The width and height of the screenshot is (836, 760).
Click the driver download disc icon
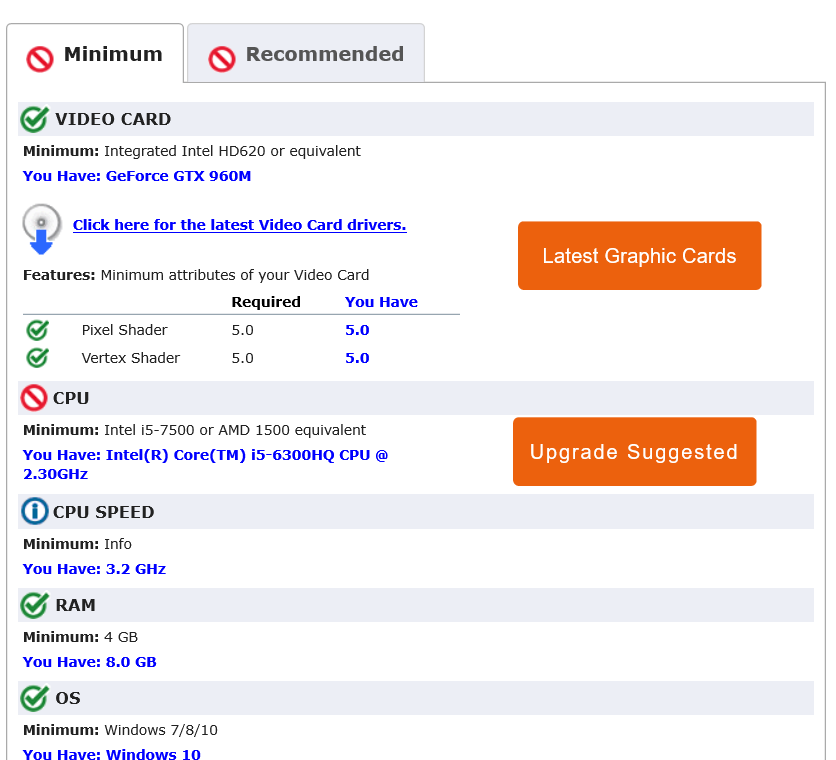coord(42,229)
